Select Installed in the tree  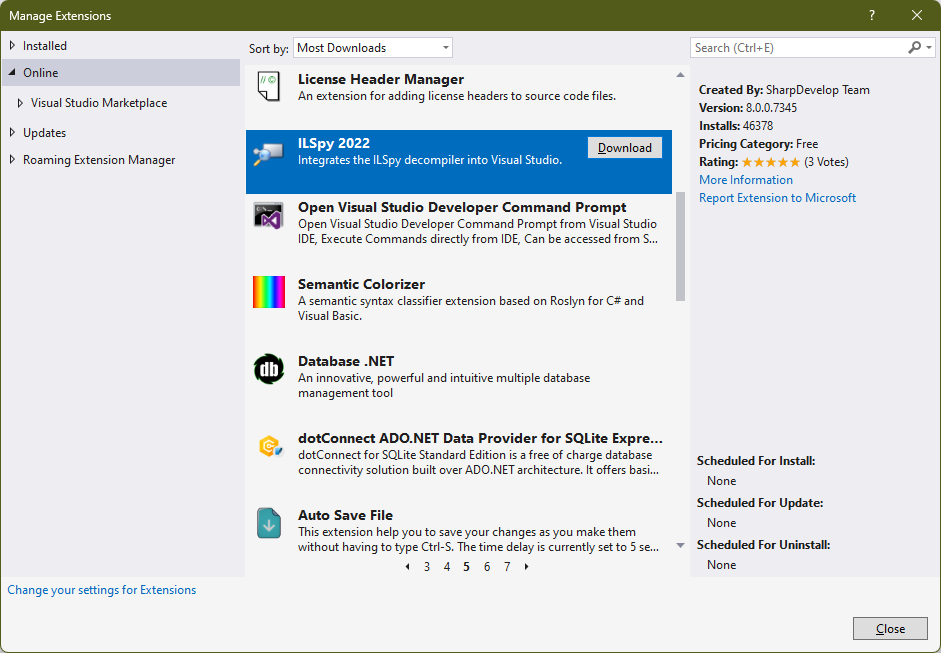click(45, 46)
